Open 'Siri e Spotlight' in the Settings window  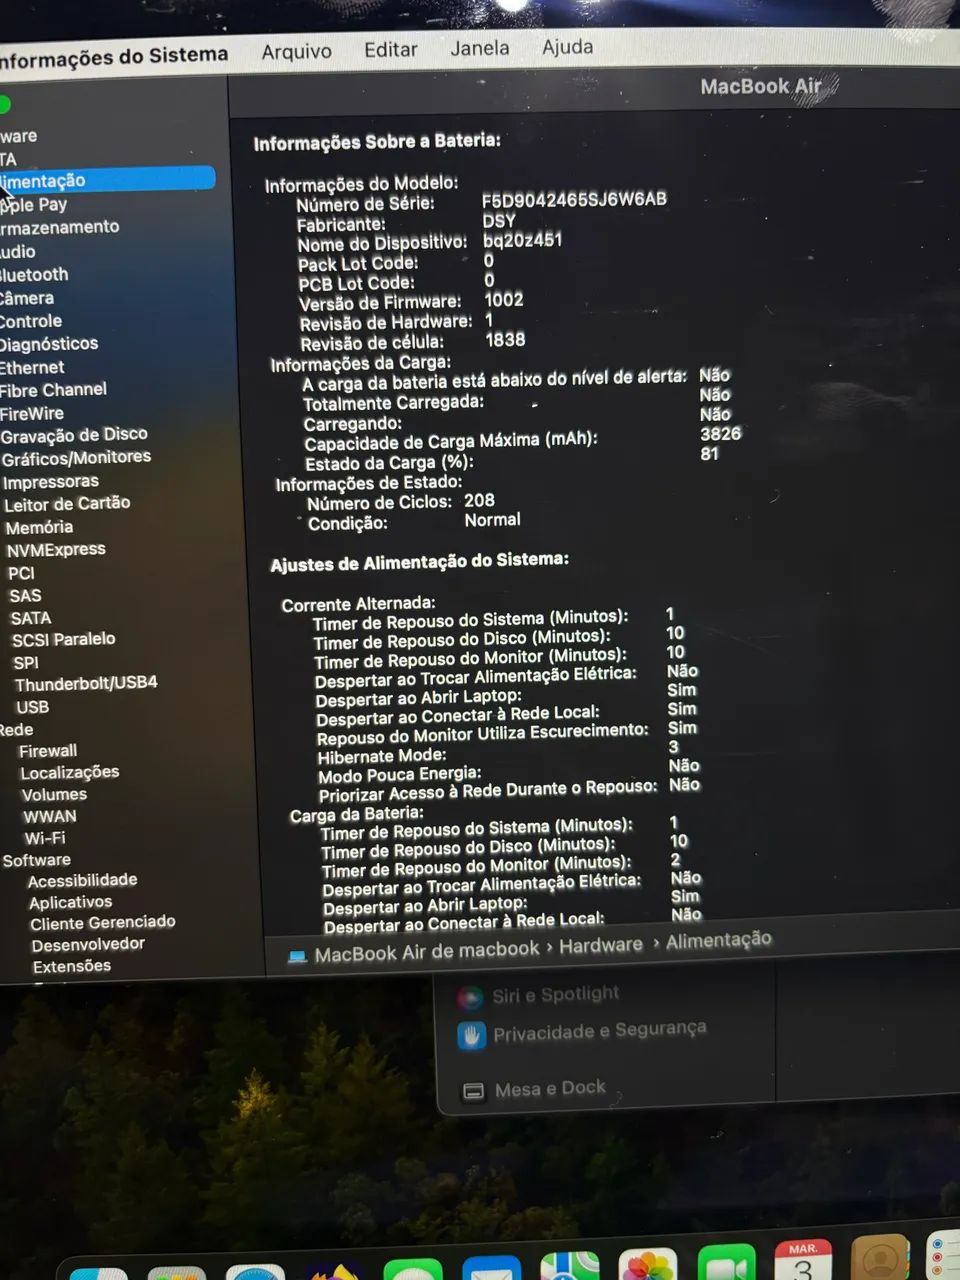coord(556,995)
